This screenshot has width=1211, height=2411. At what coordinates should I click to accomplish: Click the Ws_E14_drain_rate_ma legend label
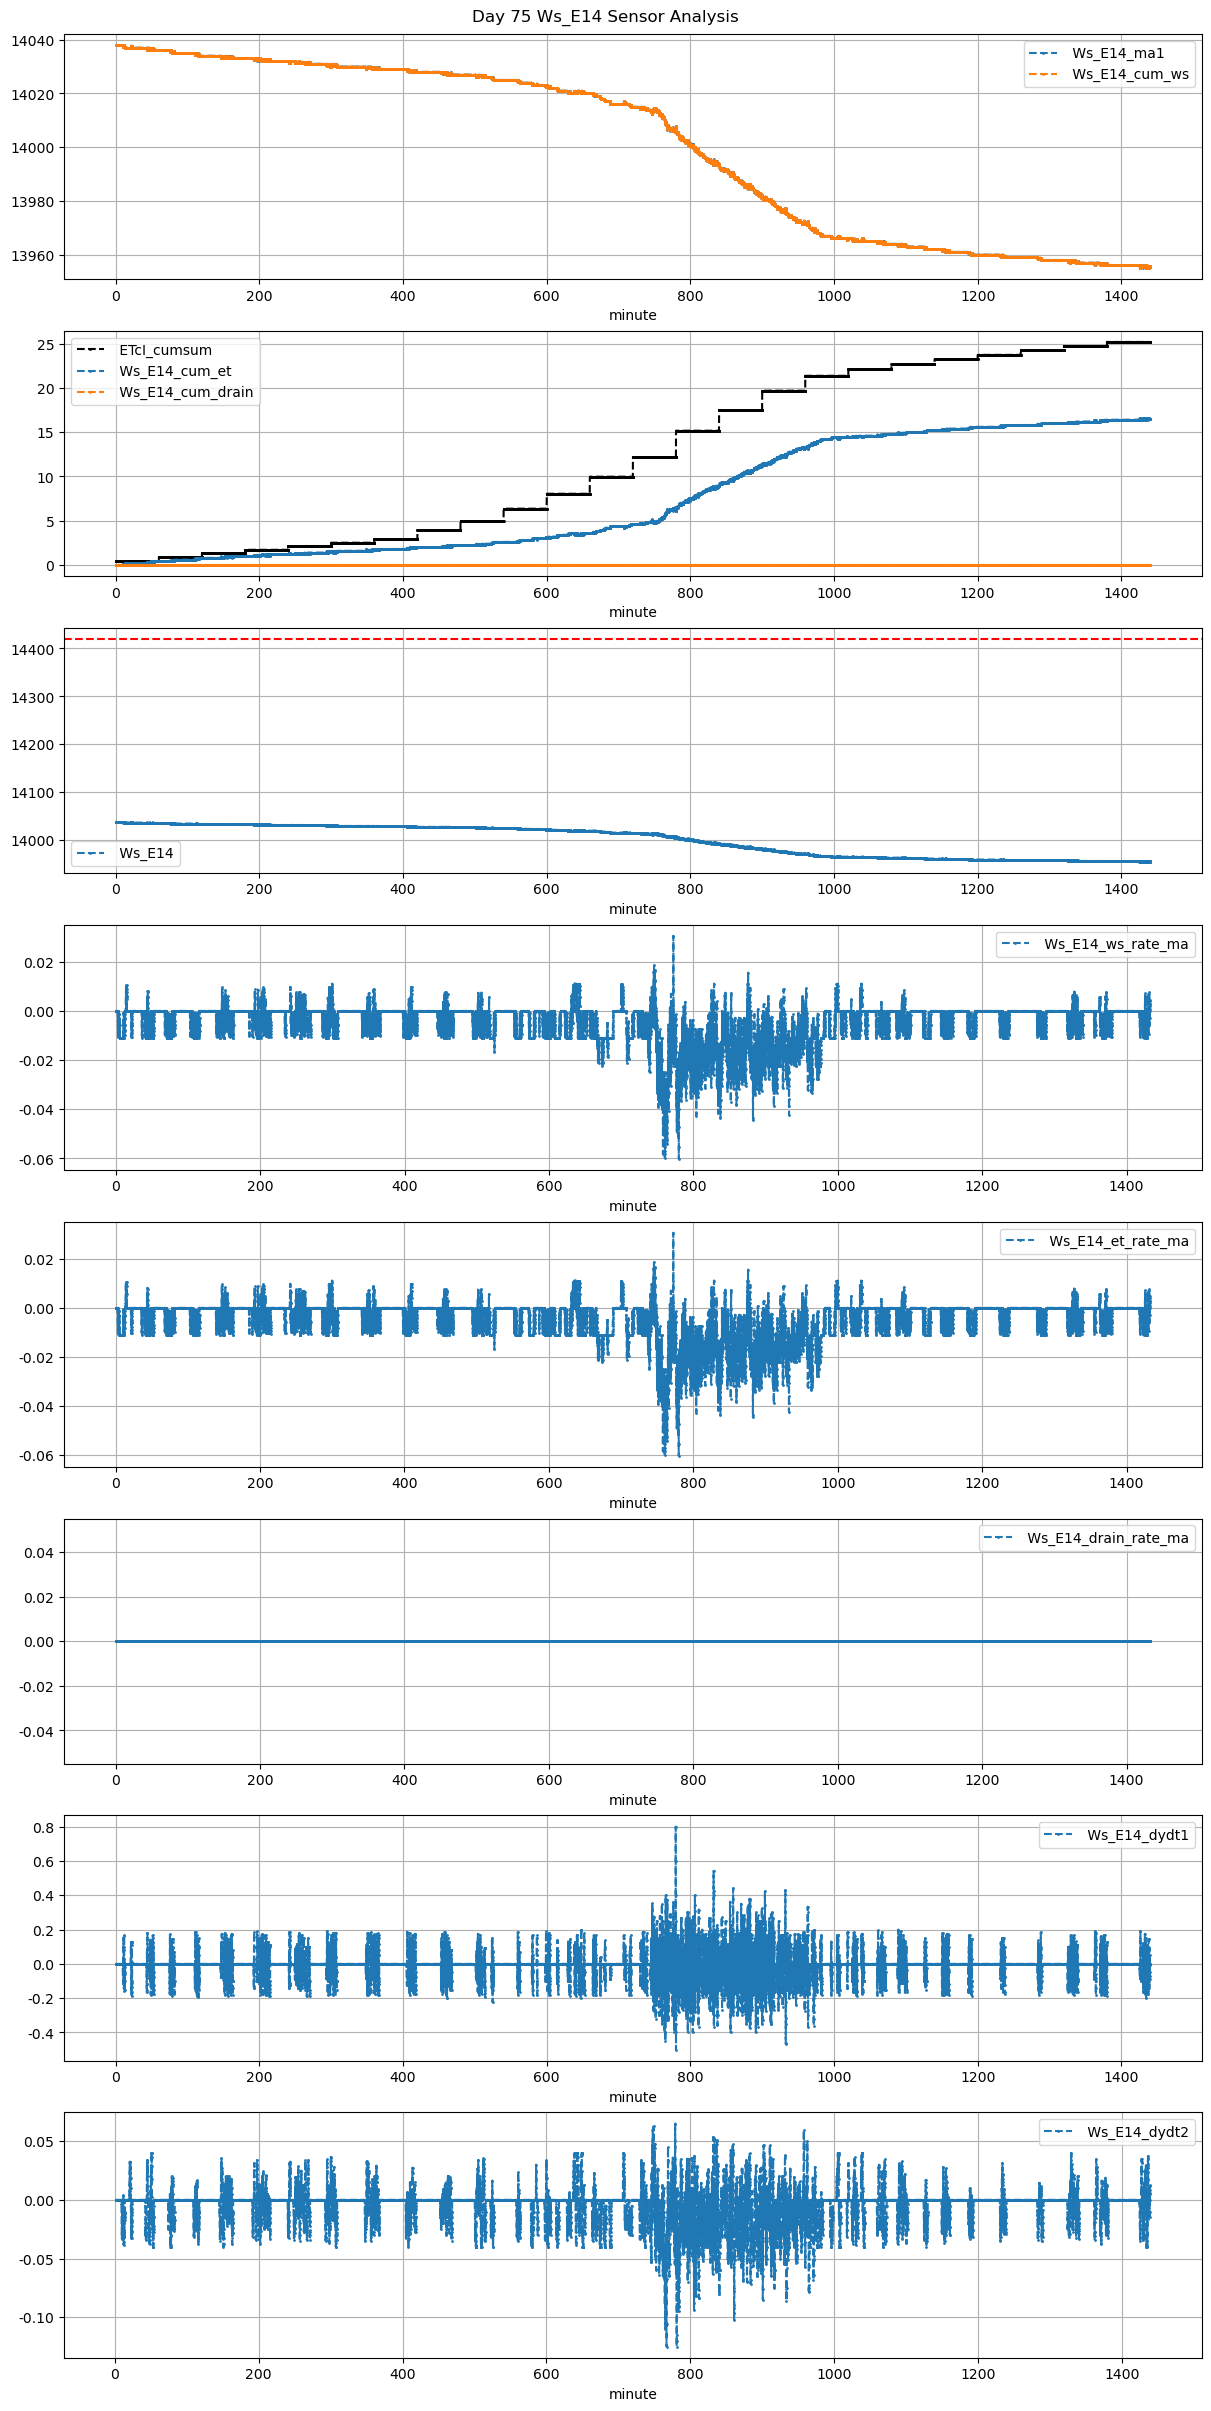click(x=1107, y=1538)
